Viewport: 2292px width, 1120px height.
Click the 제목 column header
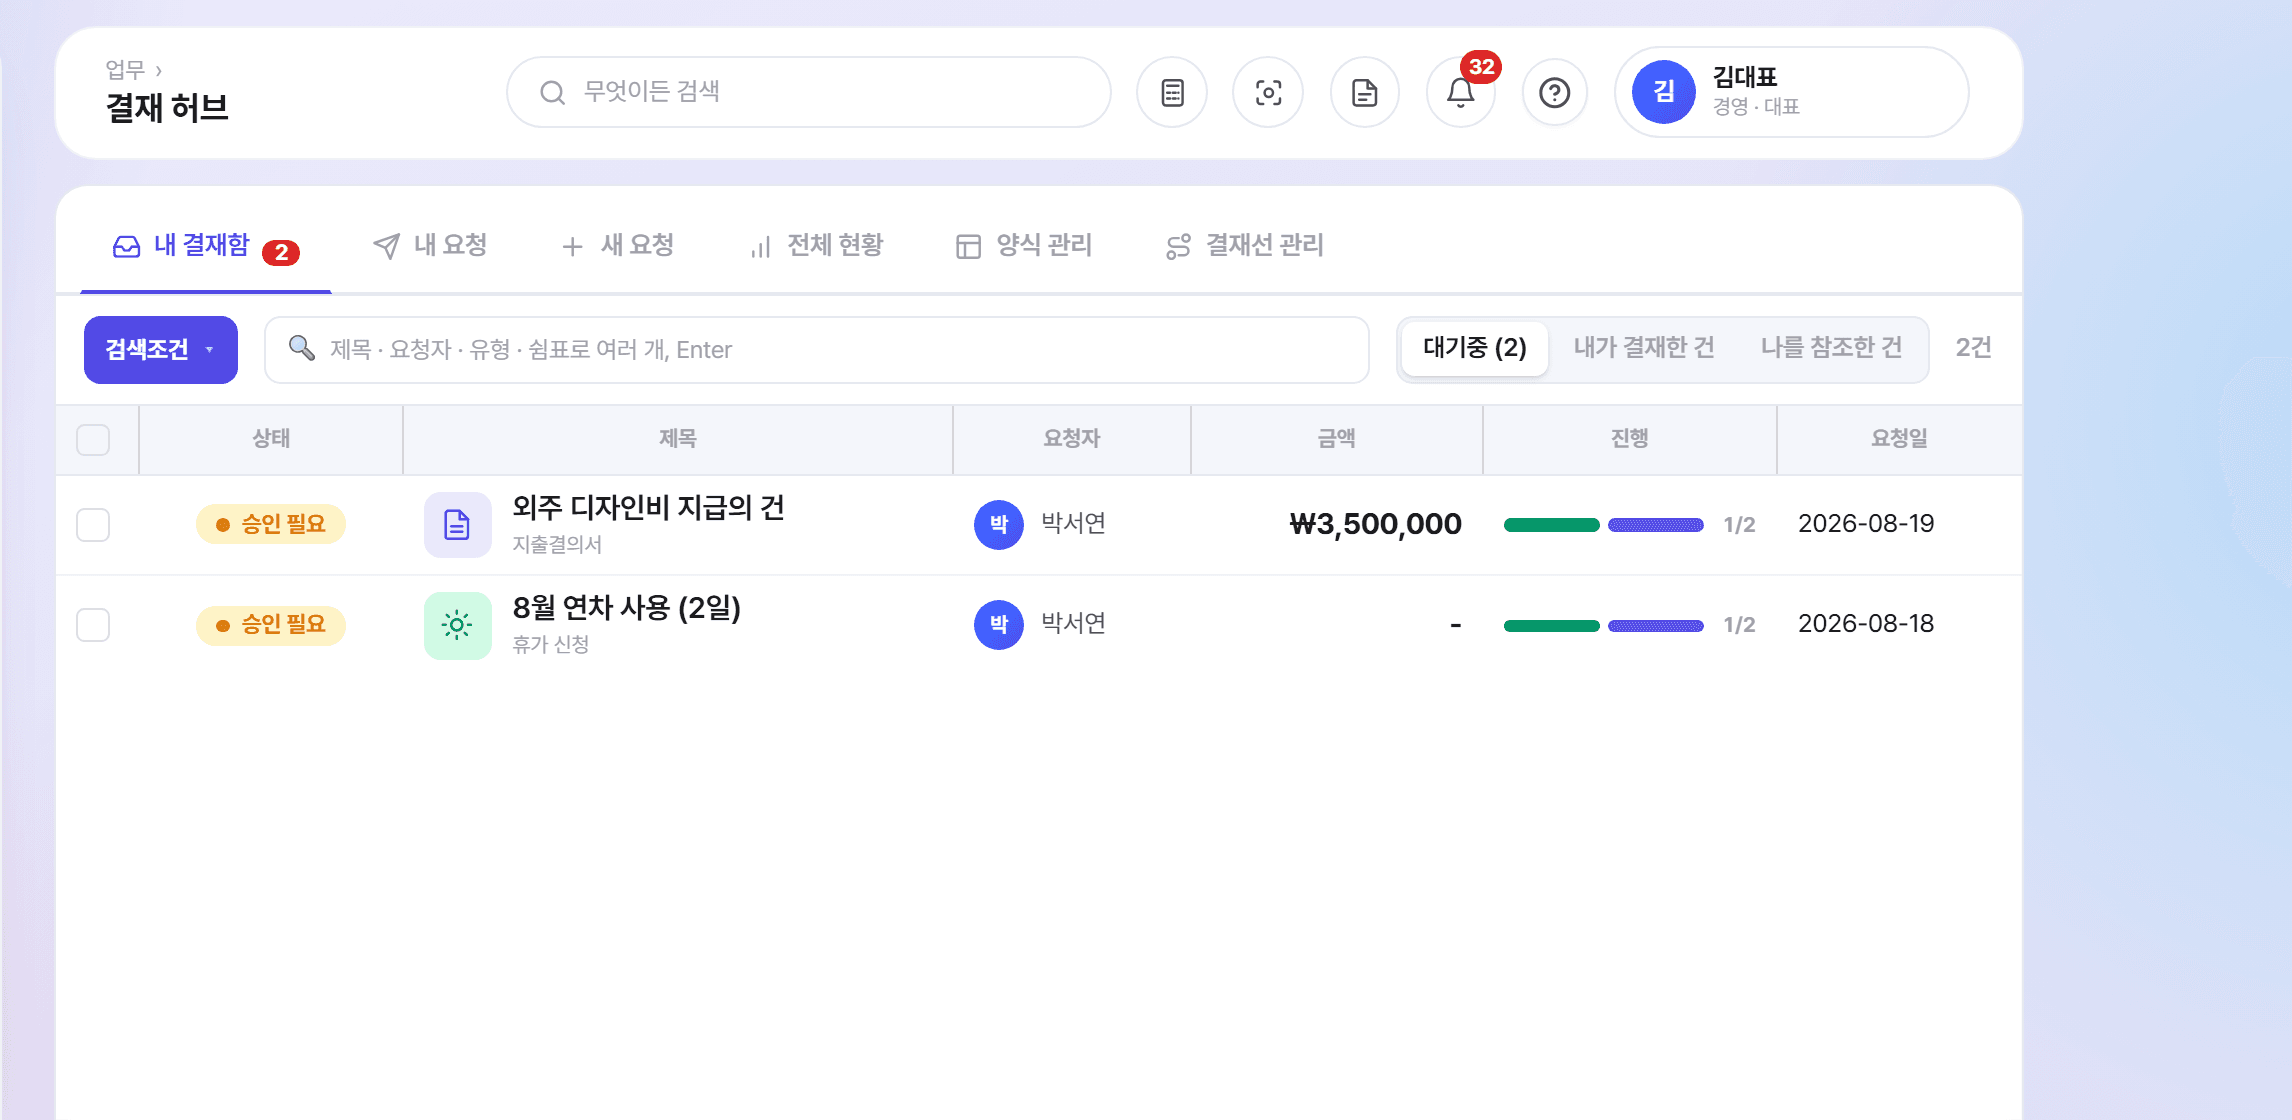(677, 439)
